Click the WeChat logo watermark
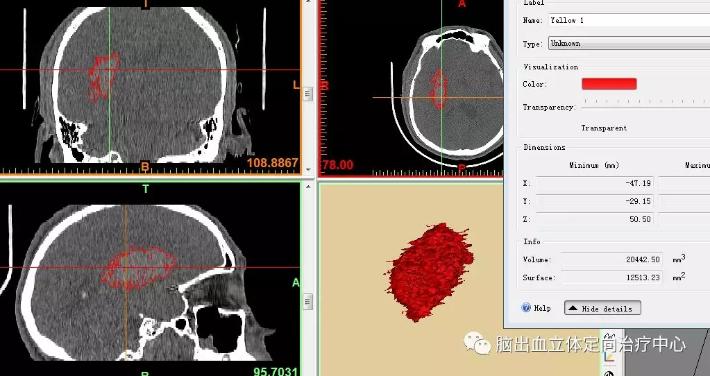Screen dimensions: 710x376 click(x=477, y=343)
